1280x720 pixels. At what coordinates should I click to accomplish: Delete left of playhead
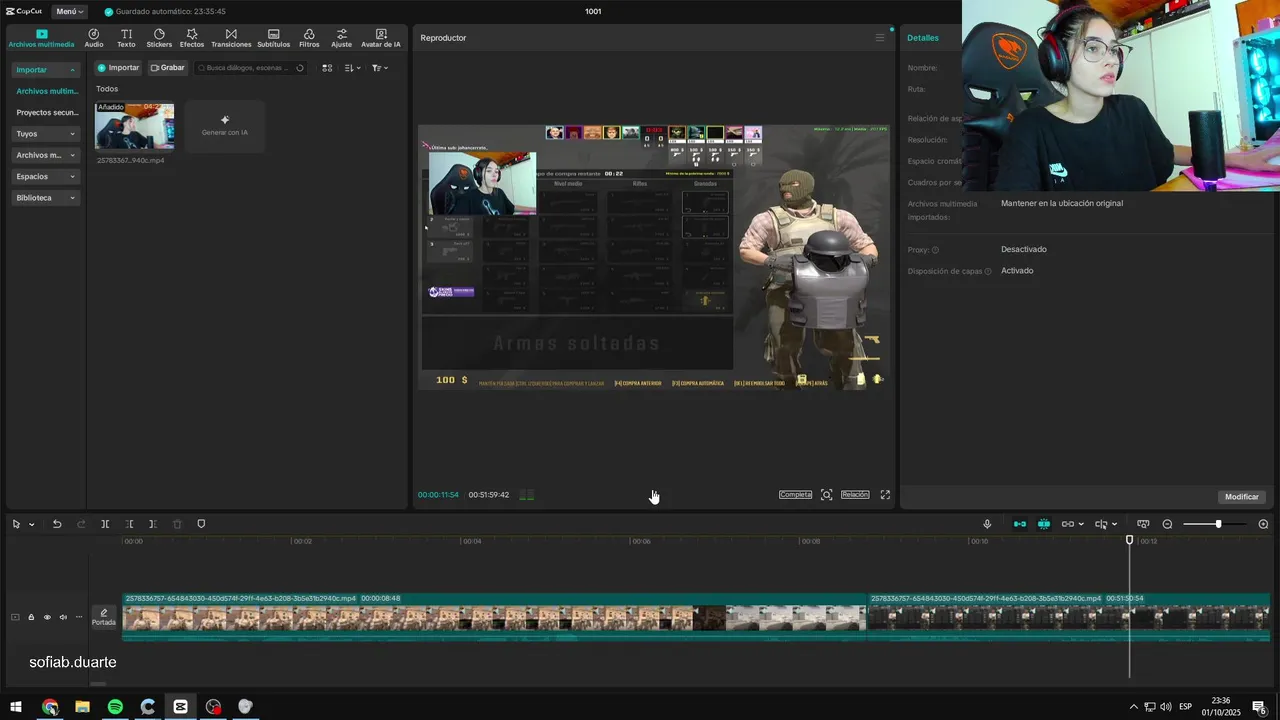[129, 524]
